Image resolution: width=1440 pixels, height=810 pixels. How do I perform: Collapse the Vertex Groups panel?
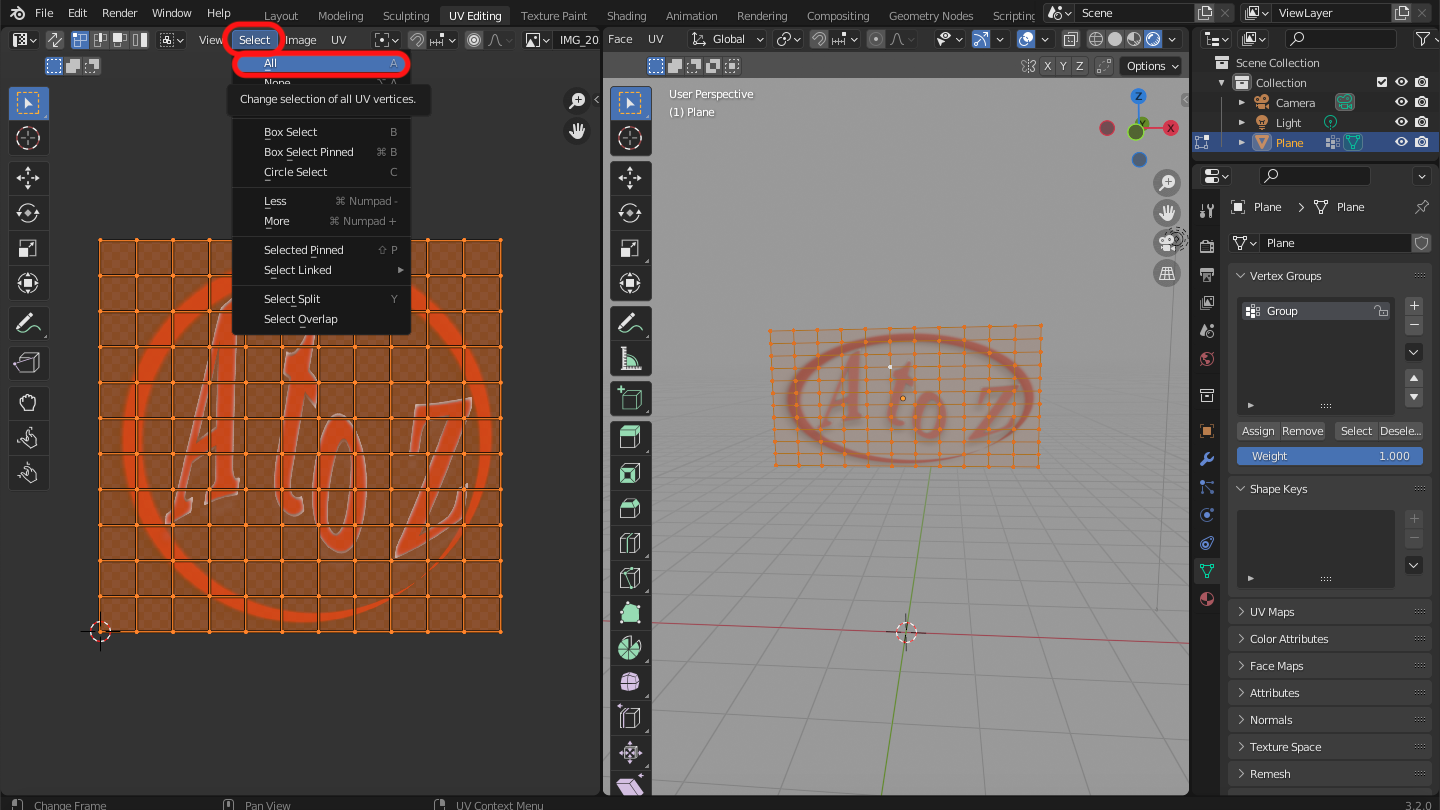pos(1241,276)
